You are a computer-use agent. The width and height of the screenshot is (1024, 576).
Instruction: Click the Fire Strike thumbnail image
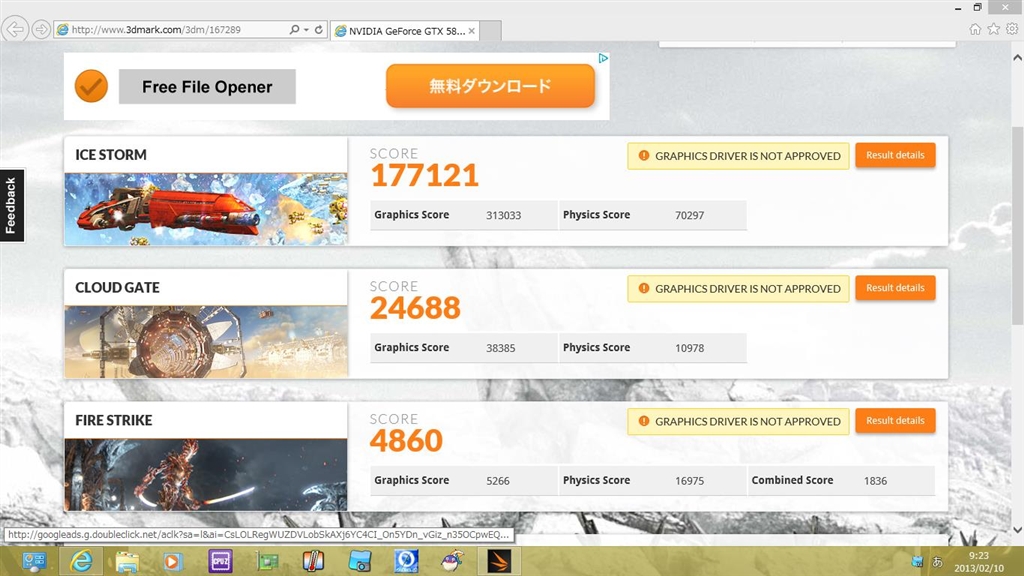click(x=206, y=475)
